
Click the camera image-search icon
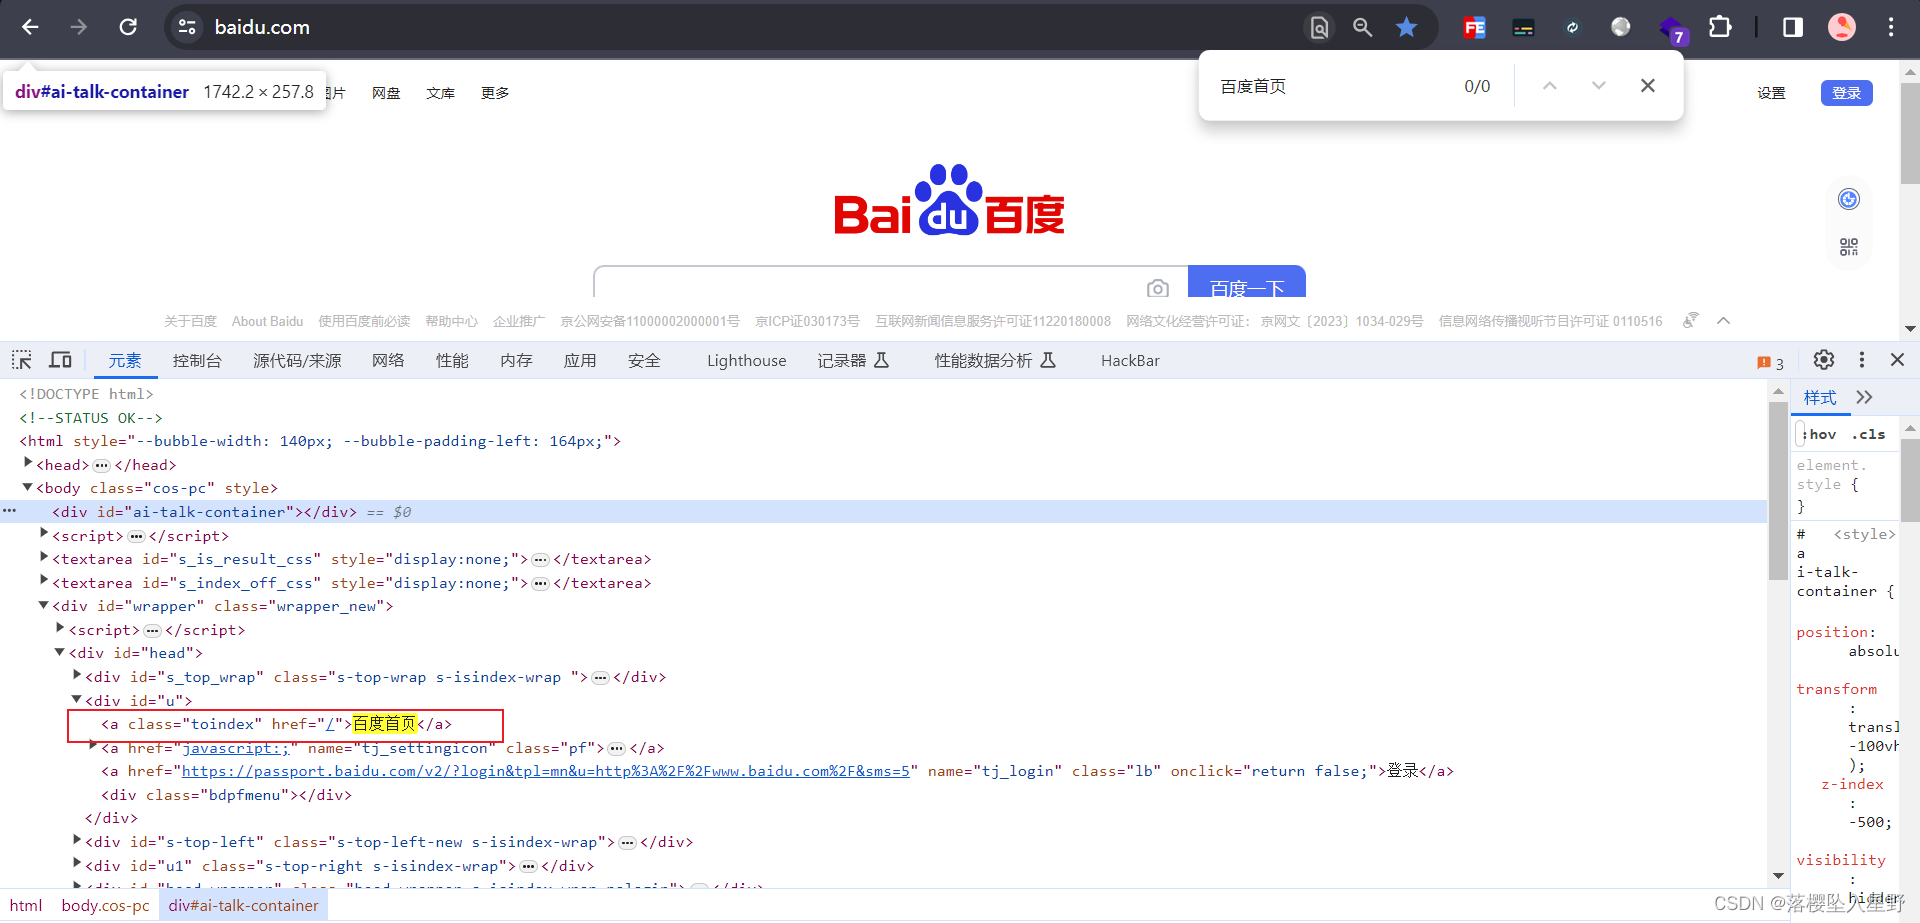1158,288
